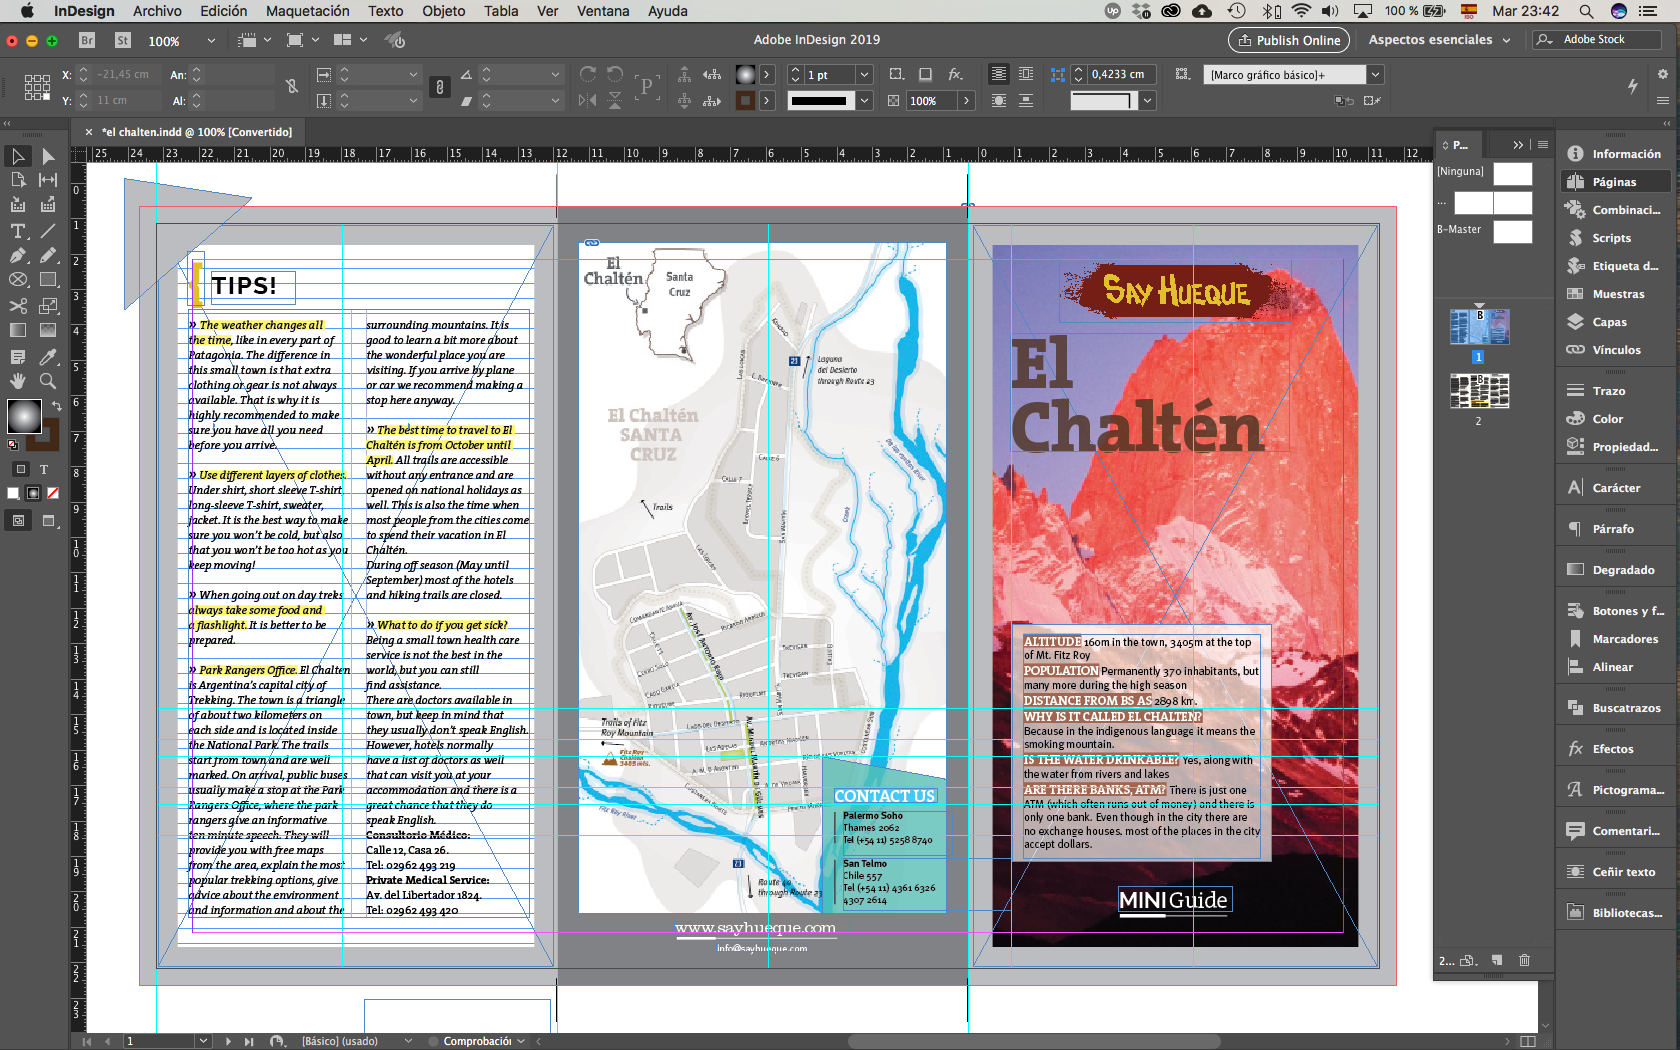Screen dimensions: 1680x1050
Task: Open the Páginas panel
Action: click(1614, 182)
